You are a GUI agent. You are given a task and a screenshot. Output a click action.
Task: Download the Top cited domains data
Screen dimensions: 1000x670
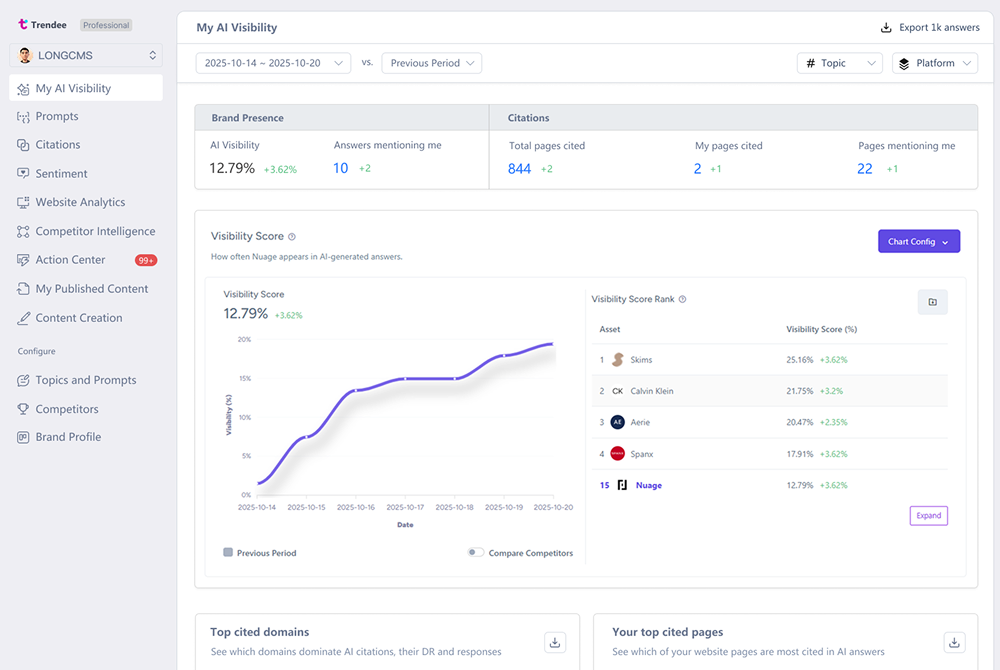[x=555, y=643]
